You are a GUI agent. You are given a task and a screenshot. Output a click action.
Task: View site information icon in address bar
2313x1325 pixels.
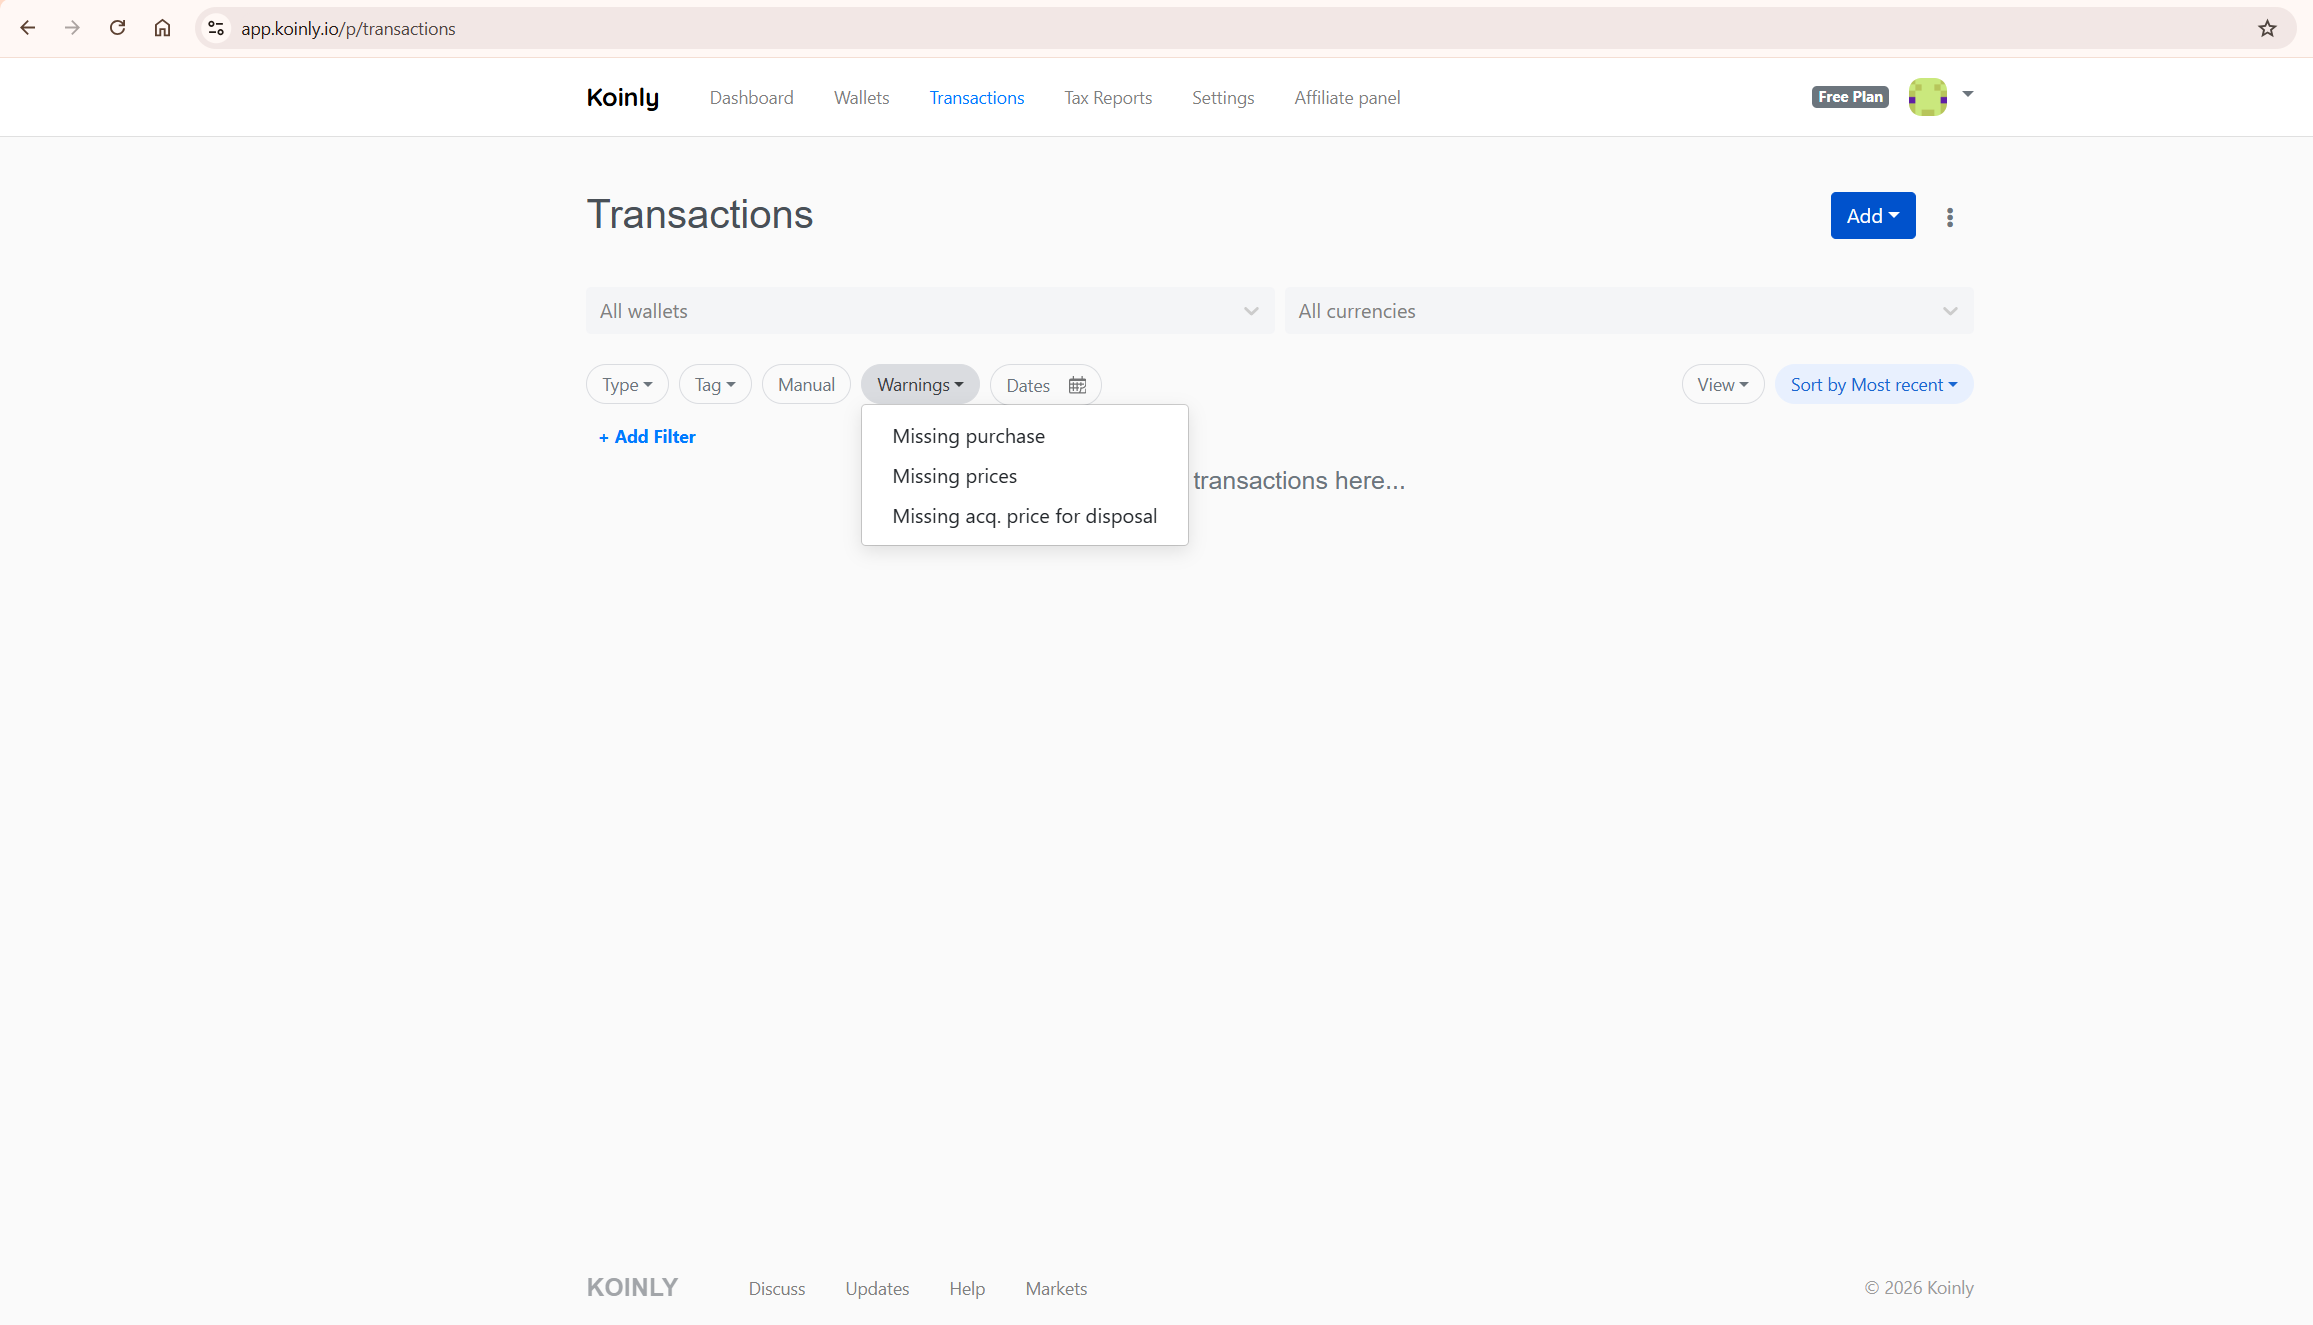[x=216, y=28]
